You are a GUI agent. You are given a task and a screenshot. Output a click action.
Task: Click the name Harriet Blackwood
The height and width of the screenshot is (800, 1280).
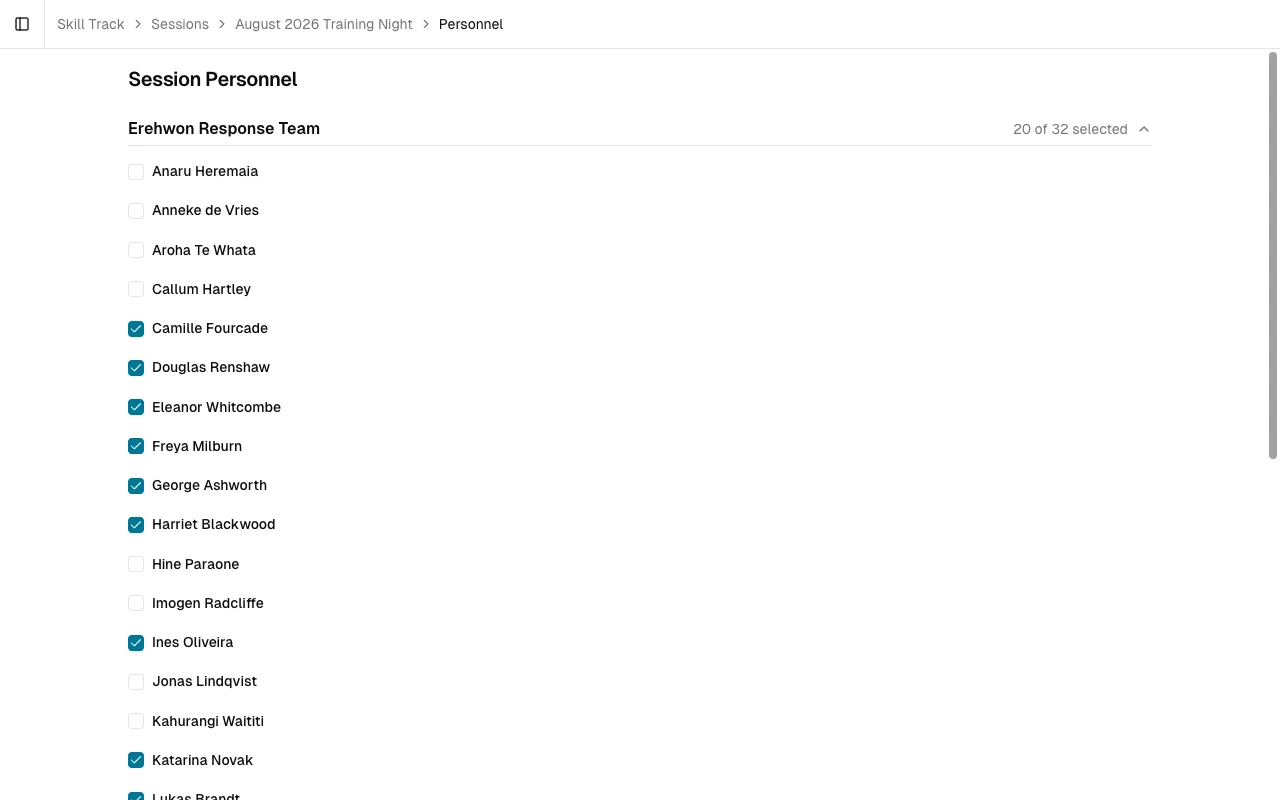tap(213, 524)
